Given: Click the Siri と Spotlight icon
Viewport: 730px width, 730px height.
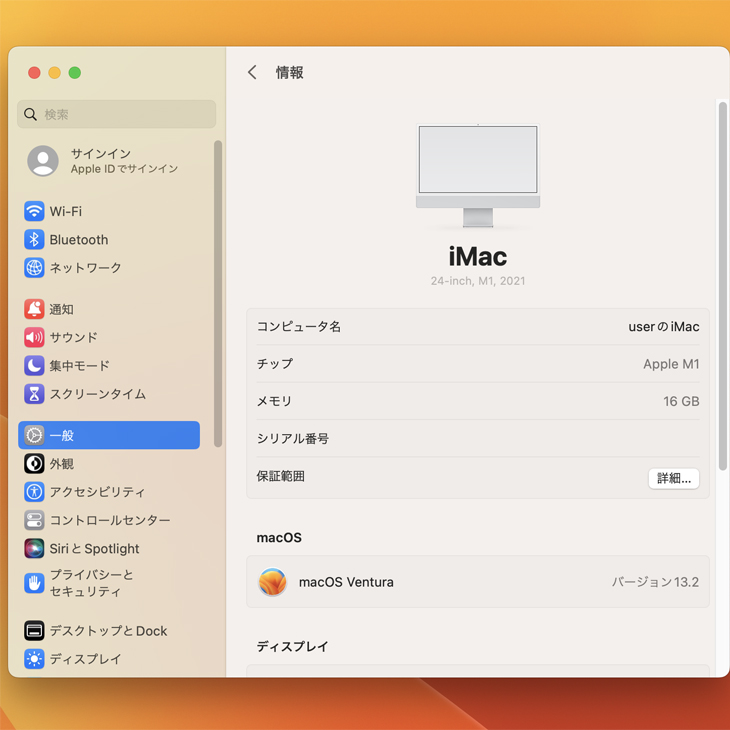Looking at the screenshot, I should pos(34,548).
